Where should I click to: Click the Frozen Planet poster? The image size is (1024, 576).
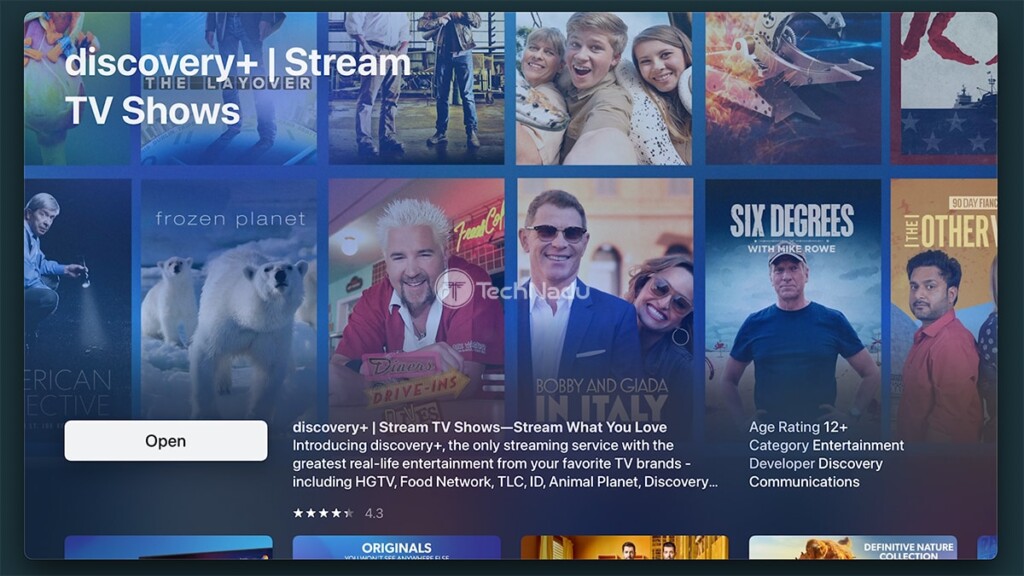(229, 298)
